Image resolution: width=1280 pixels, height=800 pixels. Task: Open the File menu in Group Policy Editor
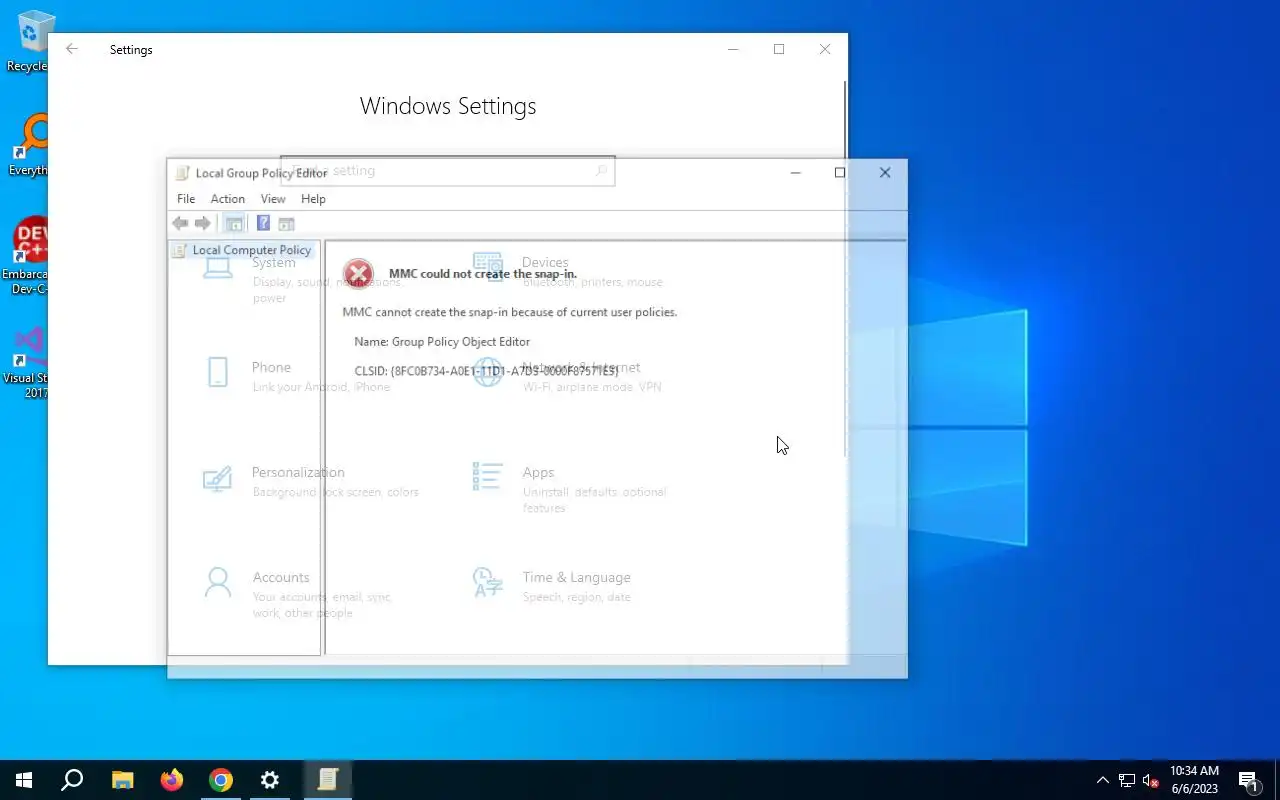186,199
